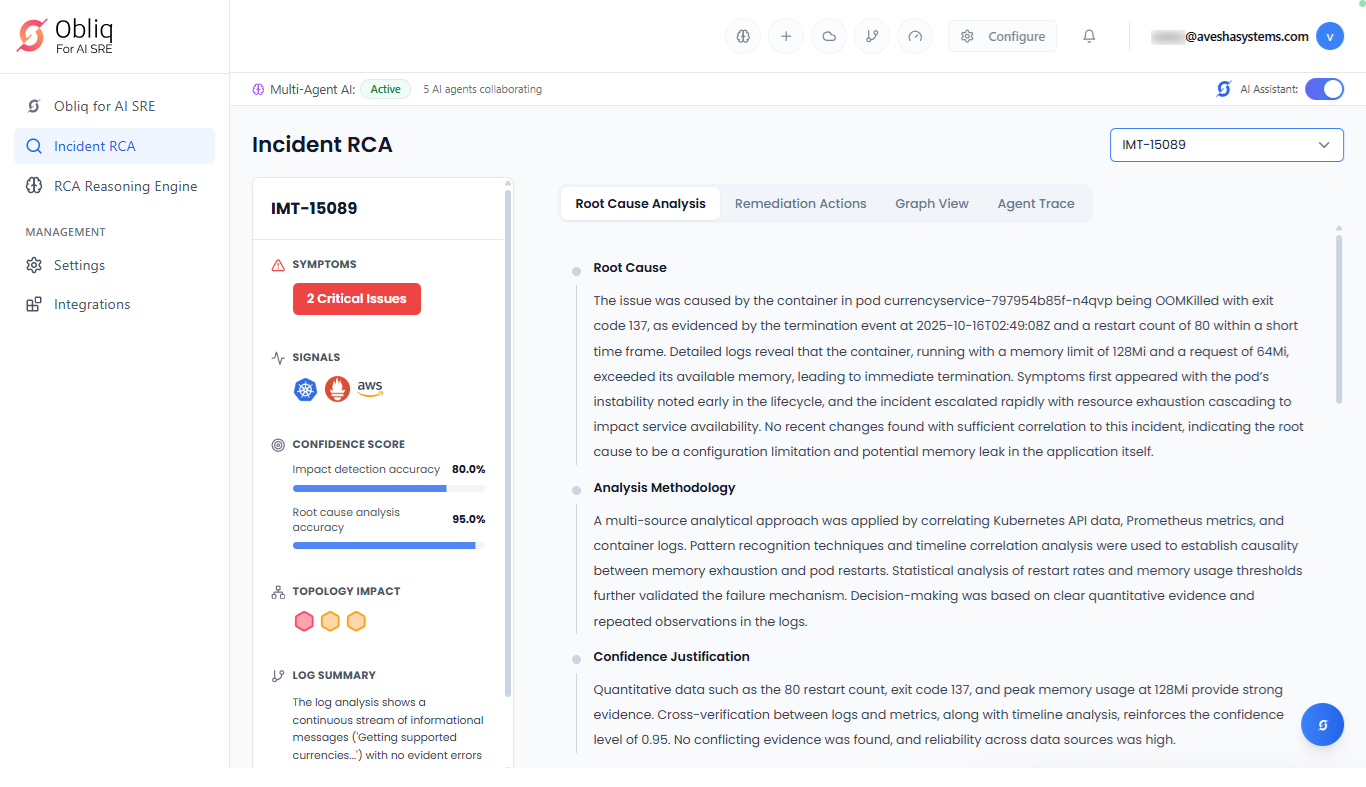Switch to Remediation Actions tab

click(800, 203)
